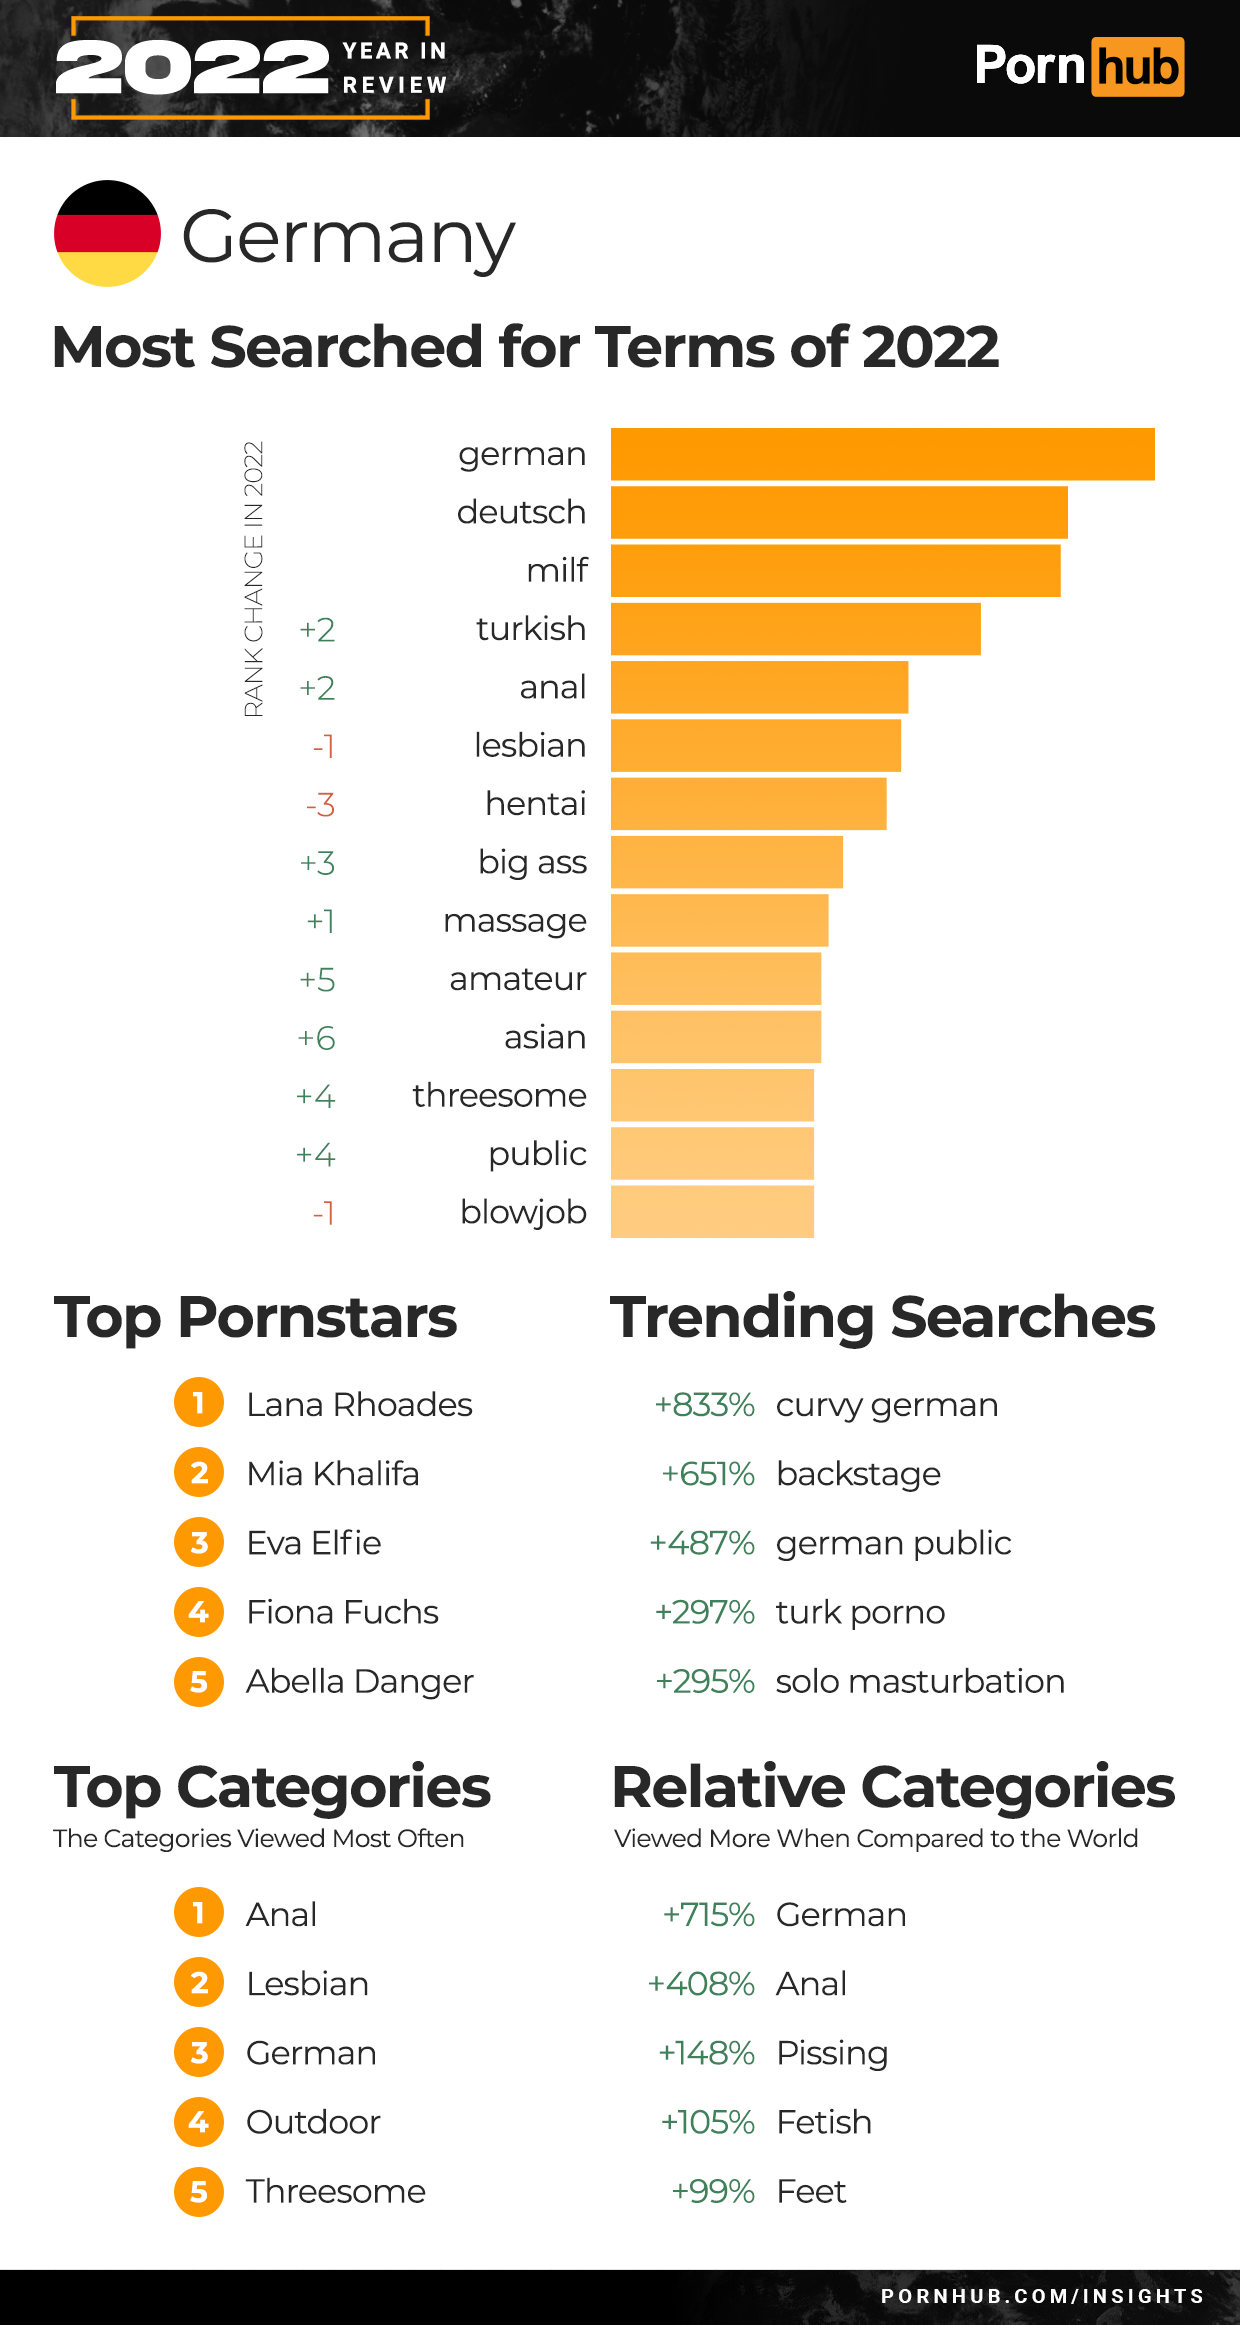Click the lightest bar for 'public'
Screen dimensions: 1240x2325
click(712, 1154)
